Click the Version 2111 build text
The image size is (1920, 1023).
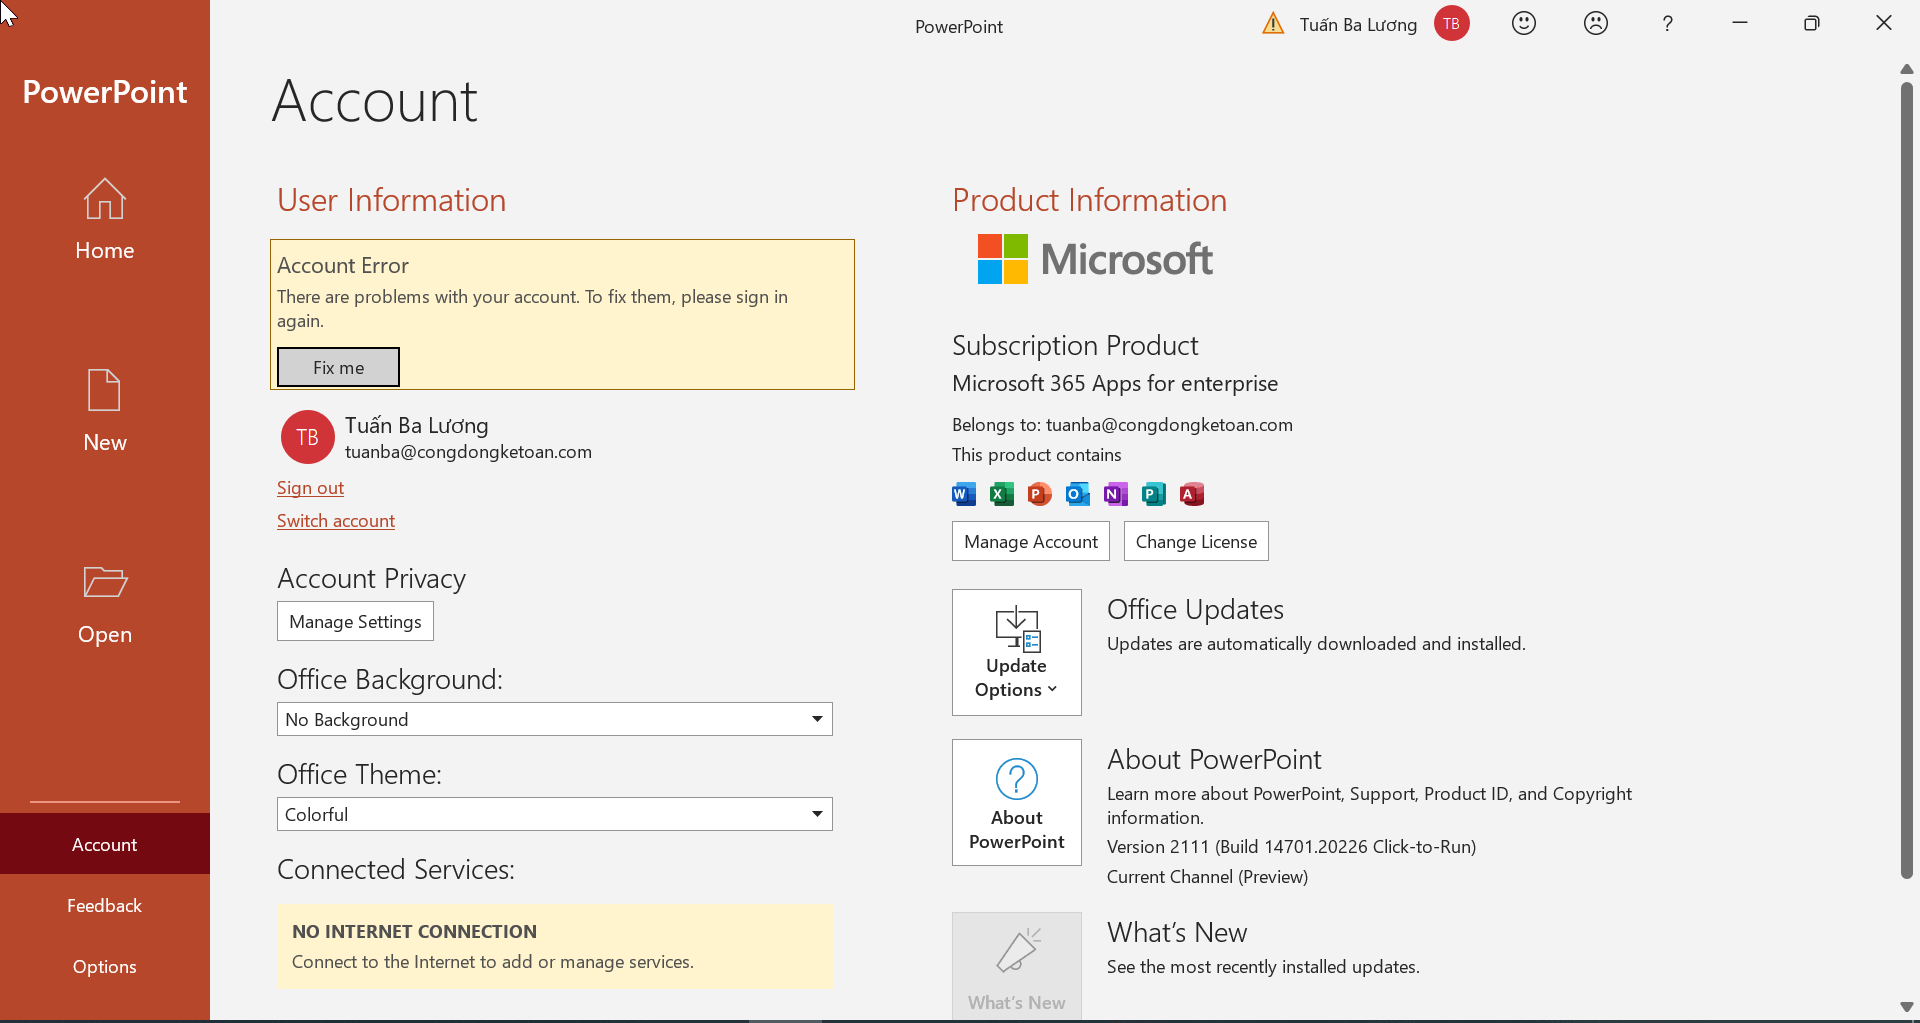tap(1291, 847)
